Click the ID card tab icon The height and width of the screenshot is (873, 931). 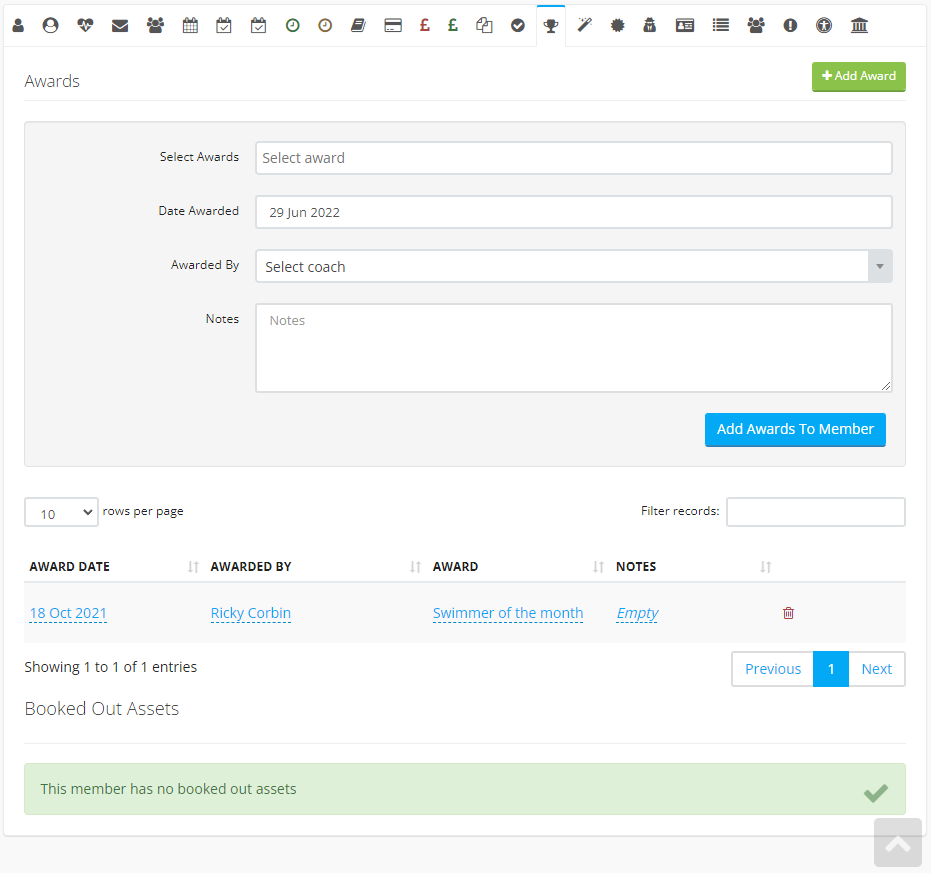pyautogui.click(x=685, y=26)
